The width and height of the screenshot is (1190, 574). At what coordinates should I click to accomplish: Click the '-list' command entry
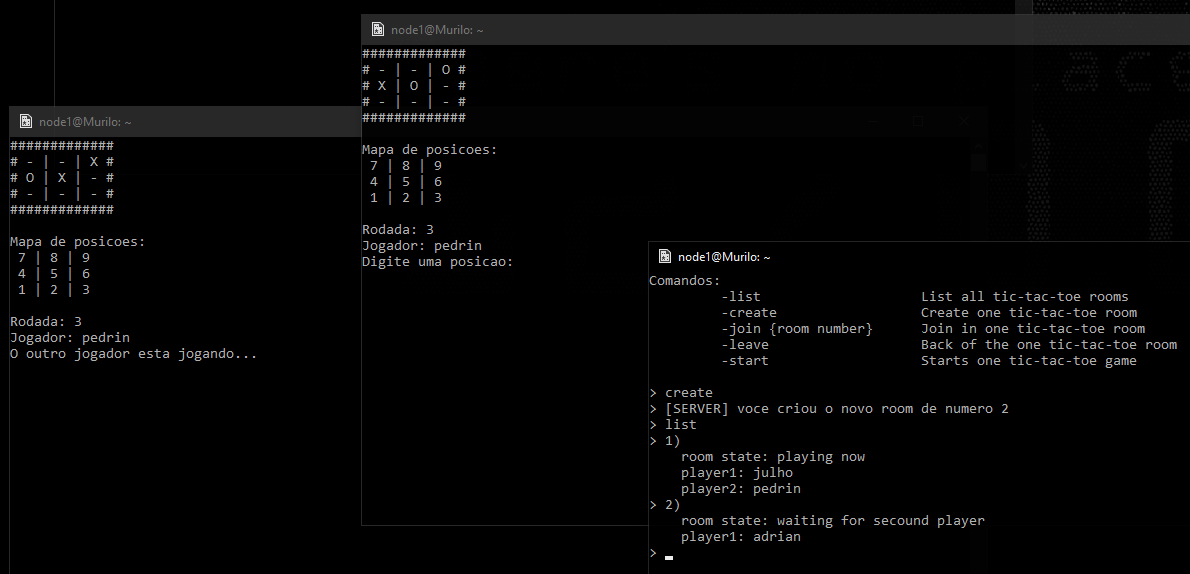[x=741, y=297]
